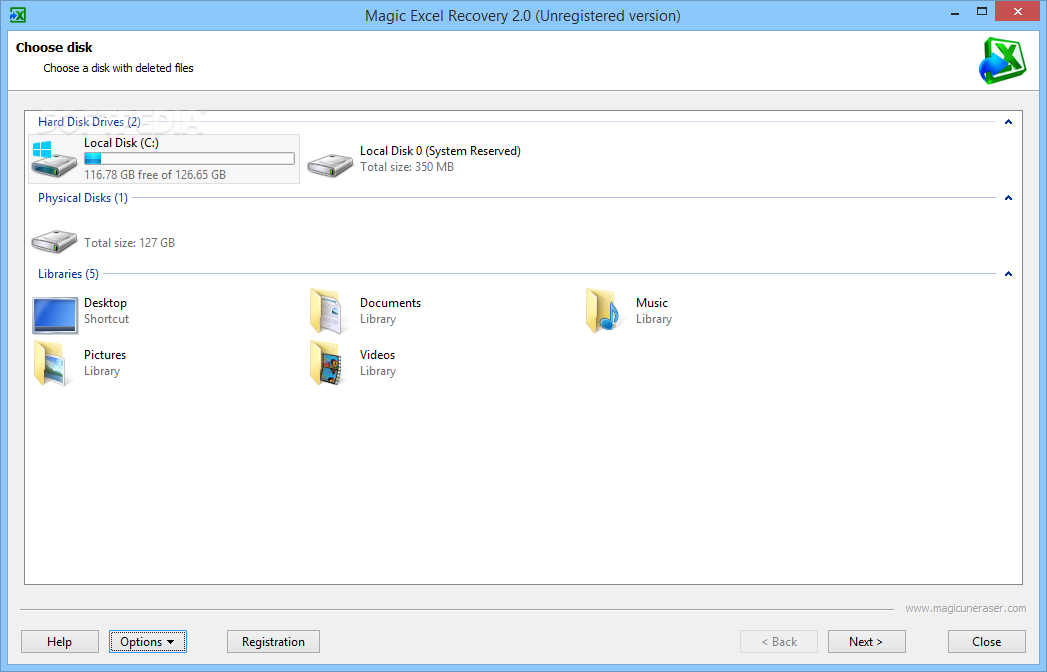Select the Pictures library folder icon
Viewport: 1047px width, 672px height.
pyautogui.click(x=52, y=363)
